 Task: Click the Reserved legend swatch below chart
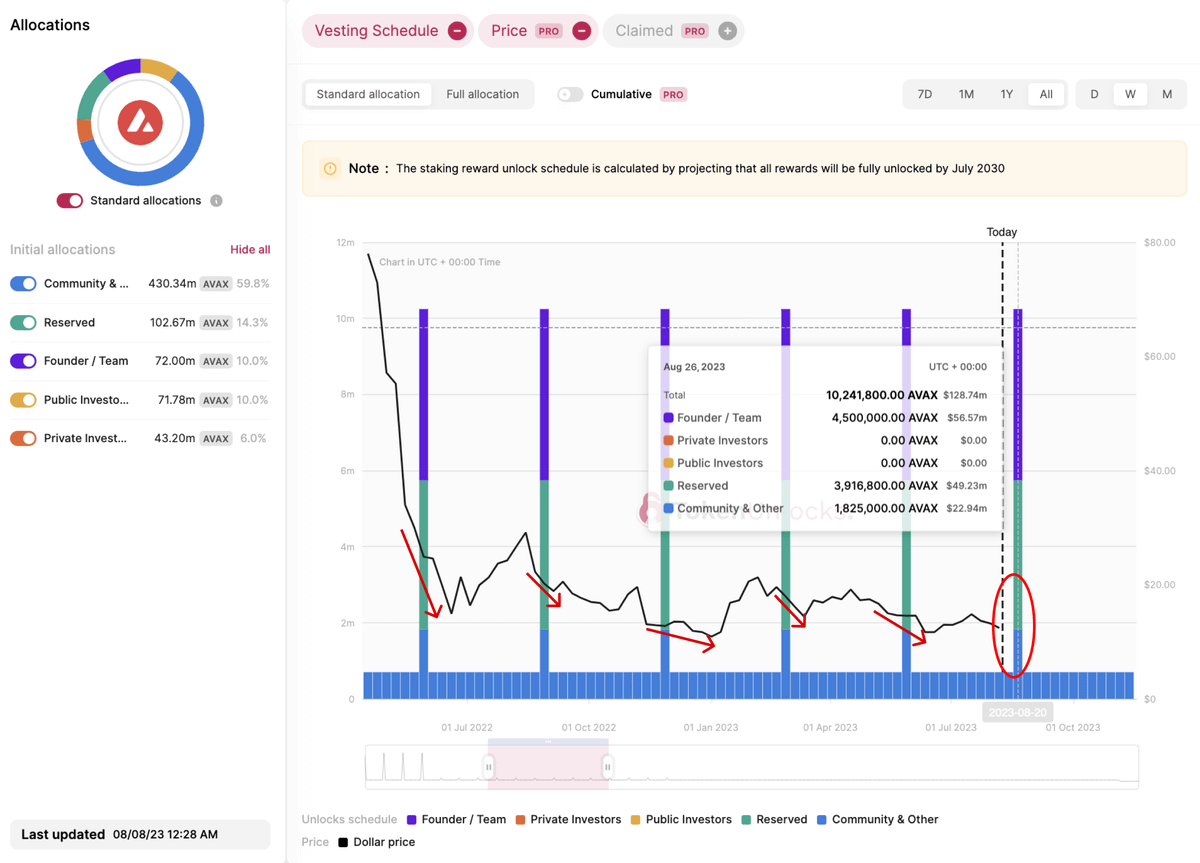click(747, 820)
